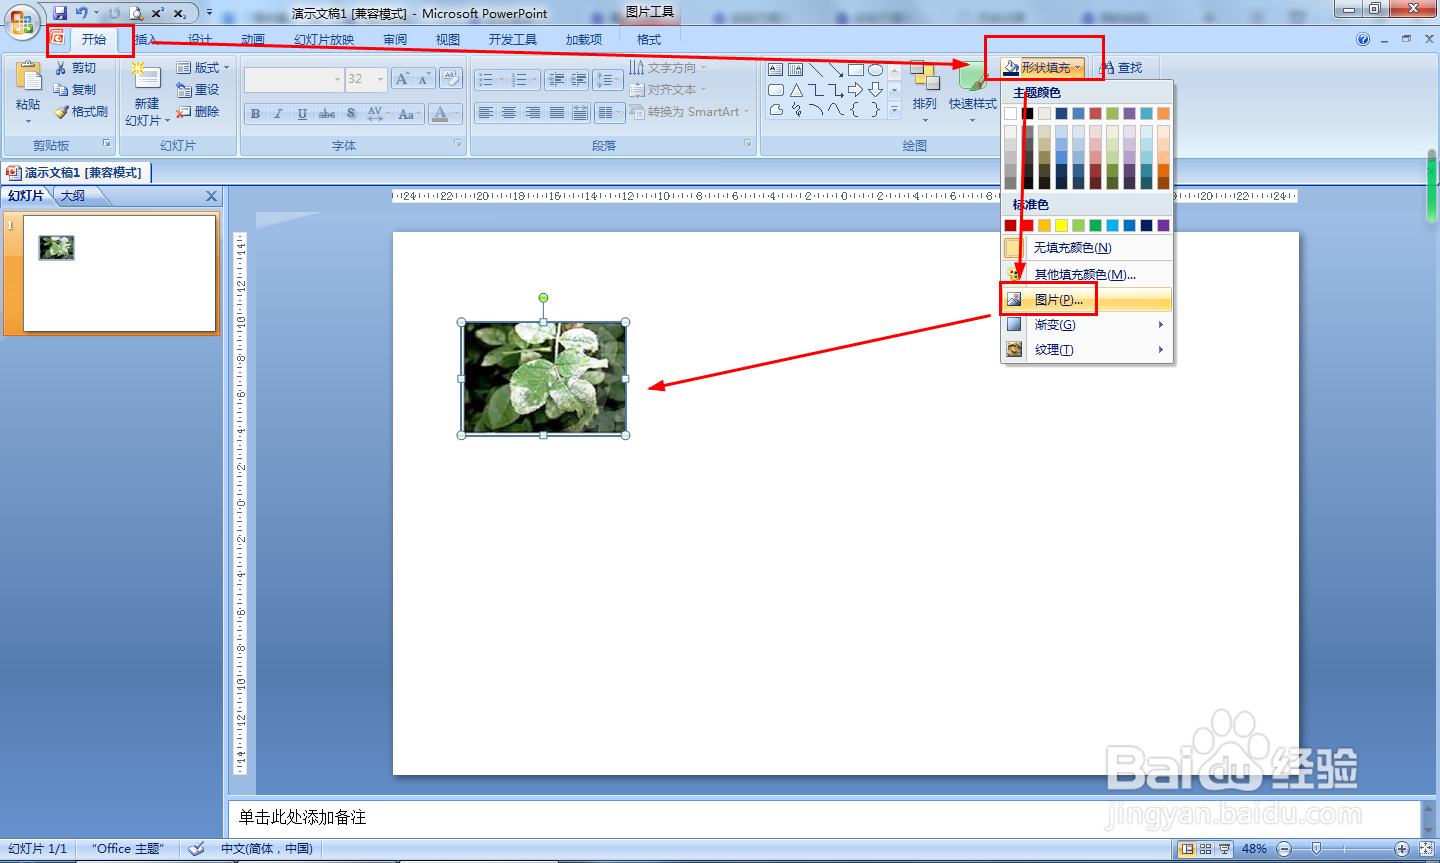Open the font size 32 dropdown
This screenshot has width=1440, height=863.
381,79
